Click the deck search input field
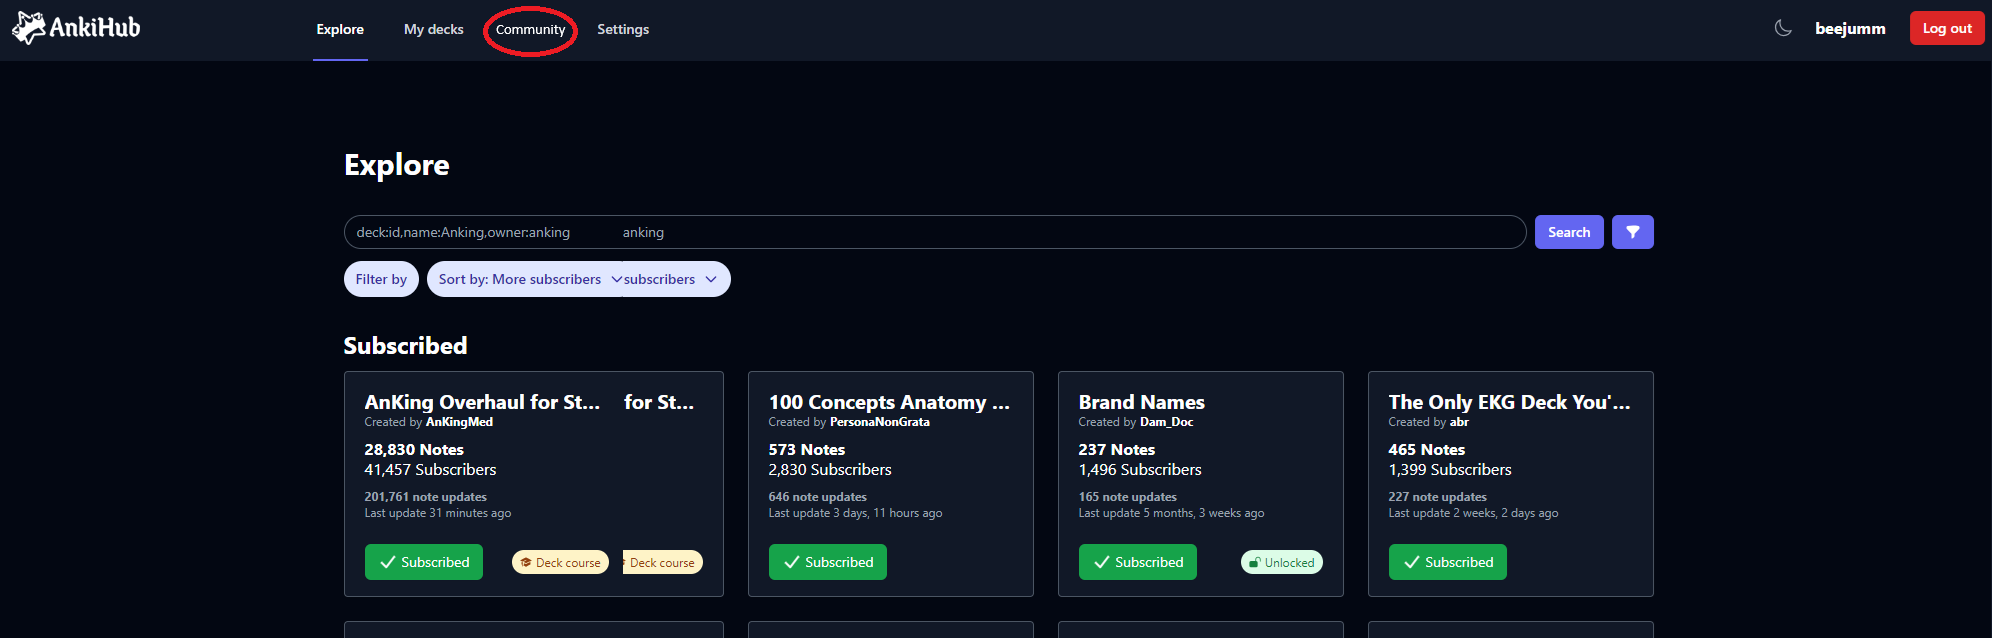 tap(935, 232)
